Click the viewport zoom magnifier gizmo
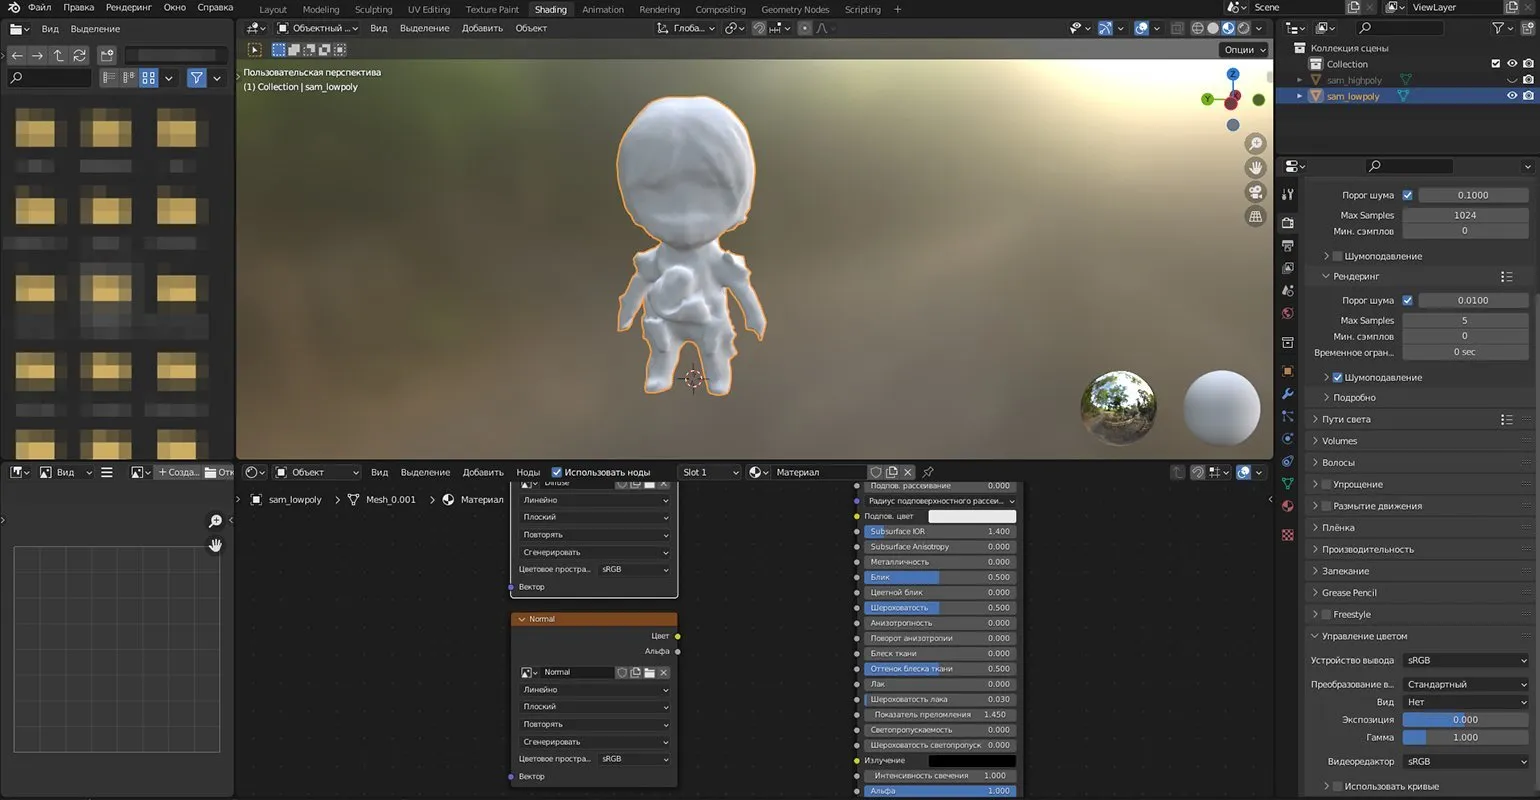 pyautogui.click(x=1255, y=144)
